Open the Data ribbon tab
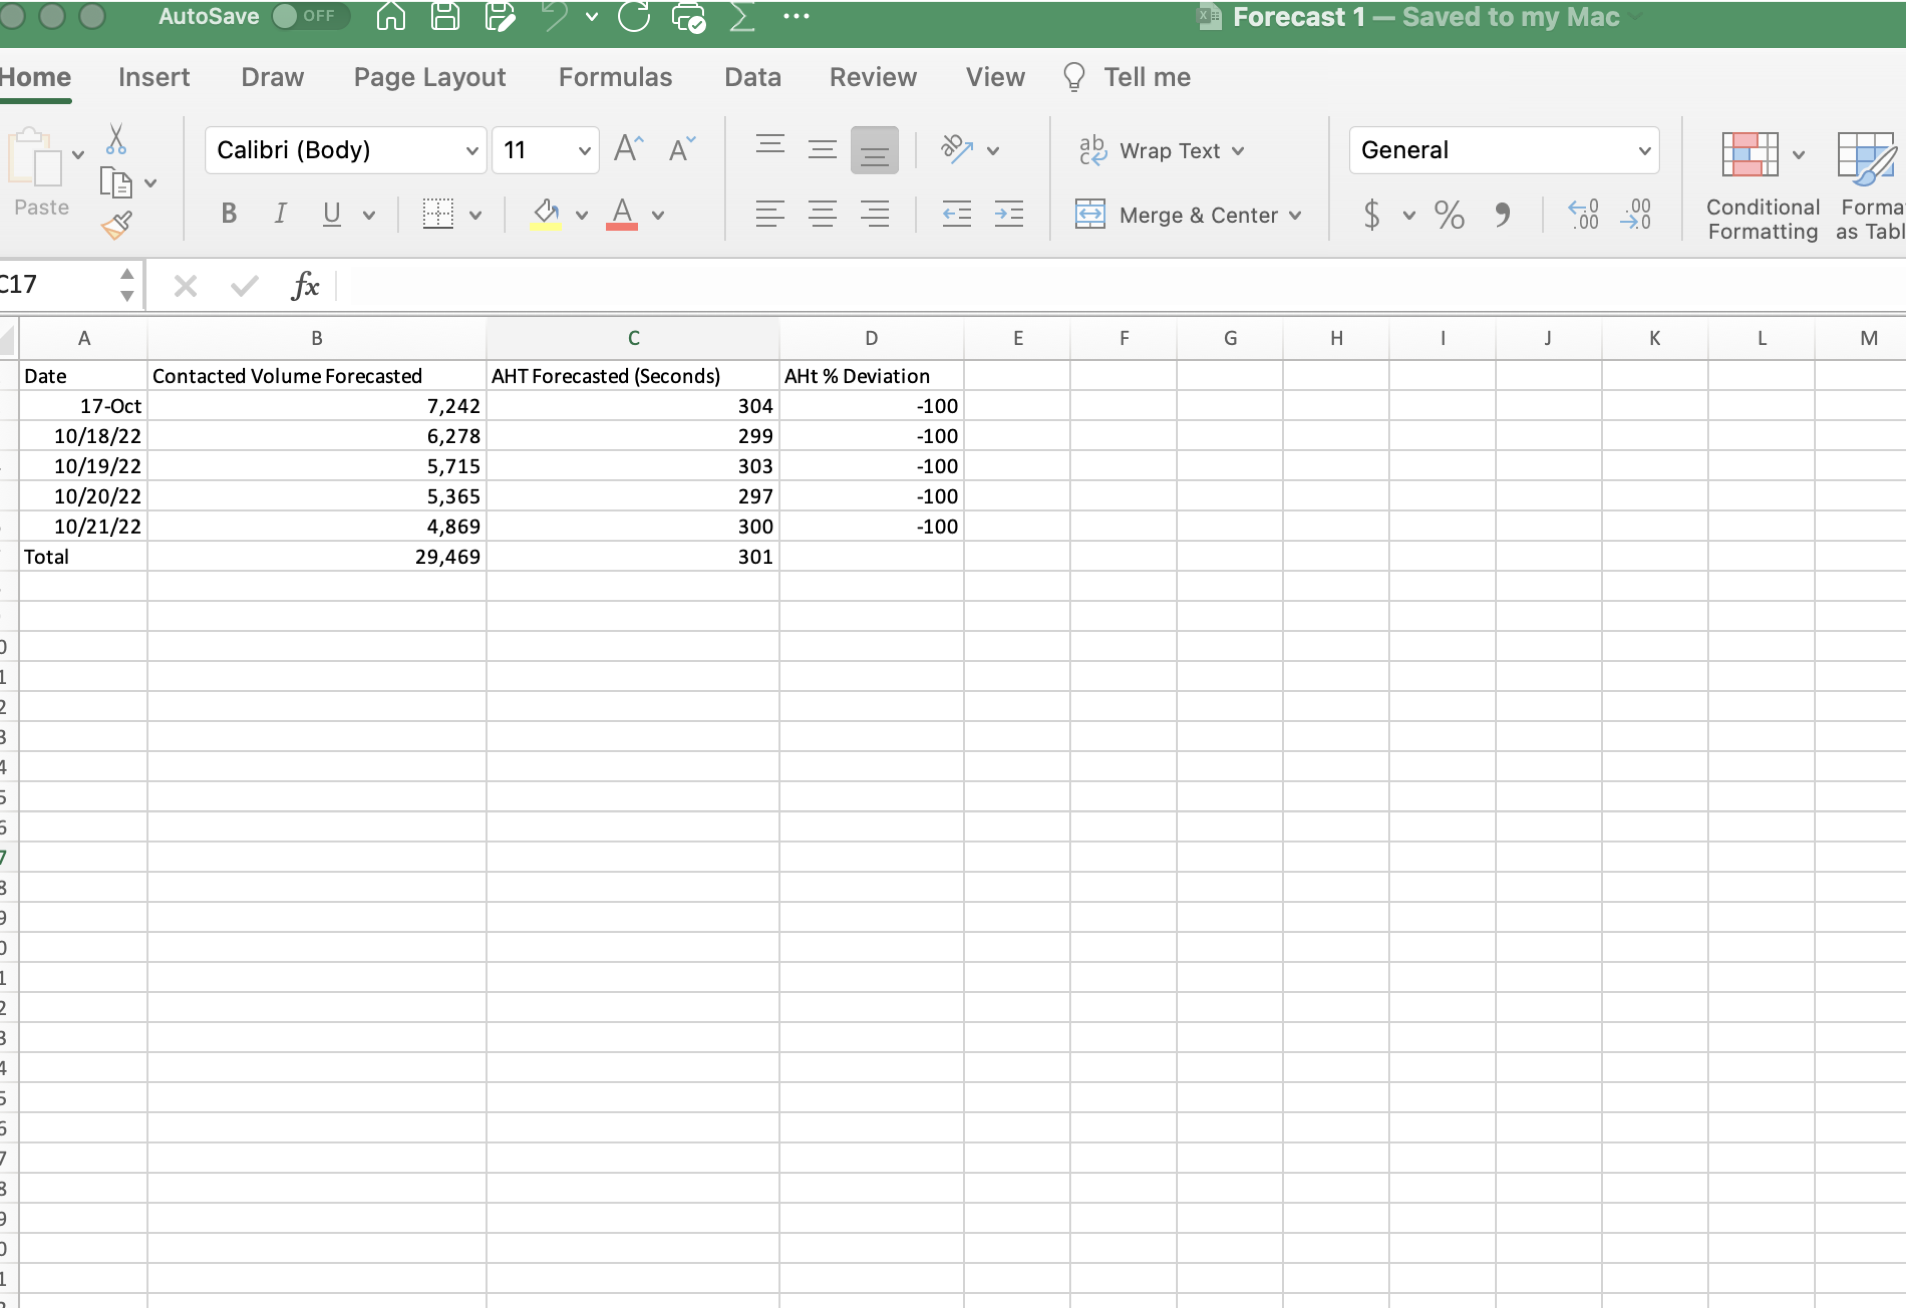This screenshot has width=1906, height=1308. [752, 77]
